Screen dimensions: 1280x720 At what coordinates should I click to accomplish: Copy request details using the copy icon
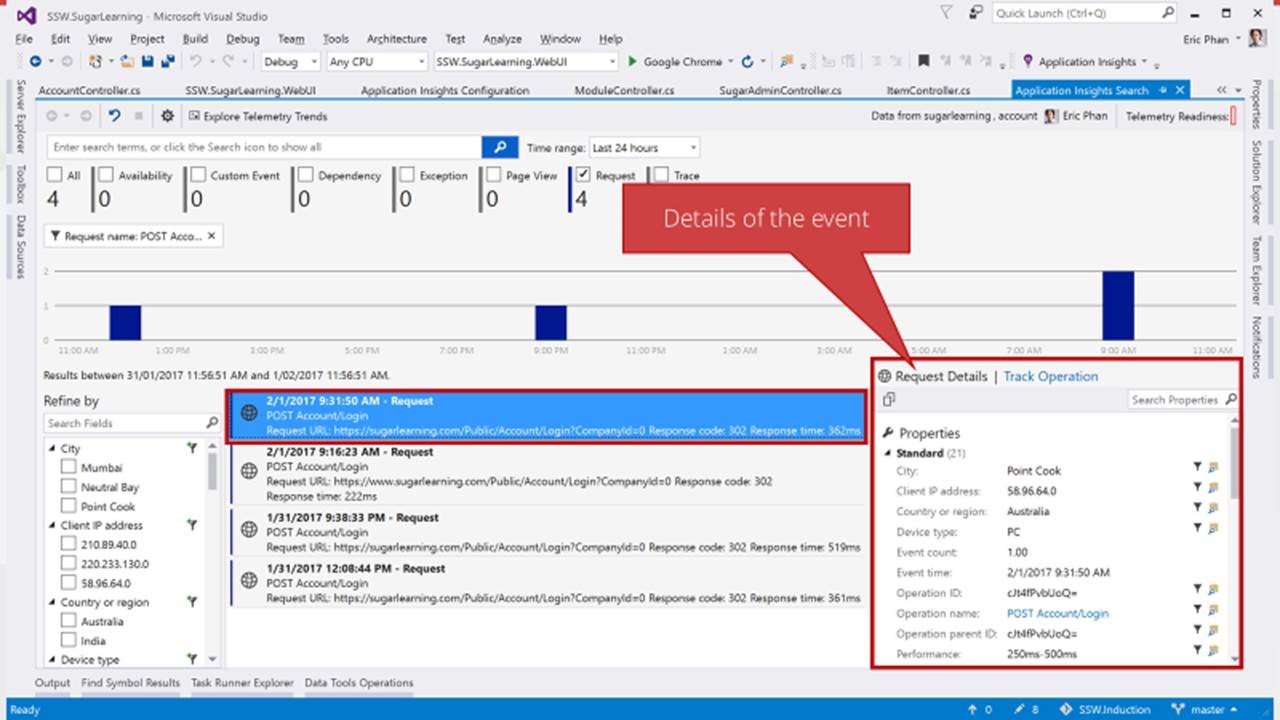click(888, 400)
